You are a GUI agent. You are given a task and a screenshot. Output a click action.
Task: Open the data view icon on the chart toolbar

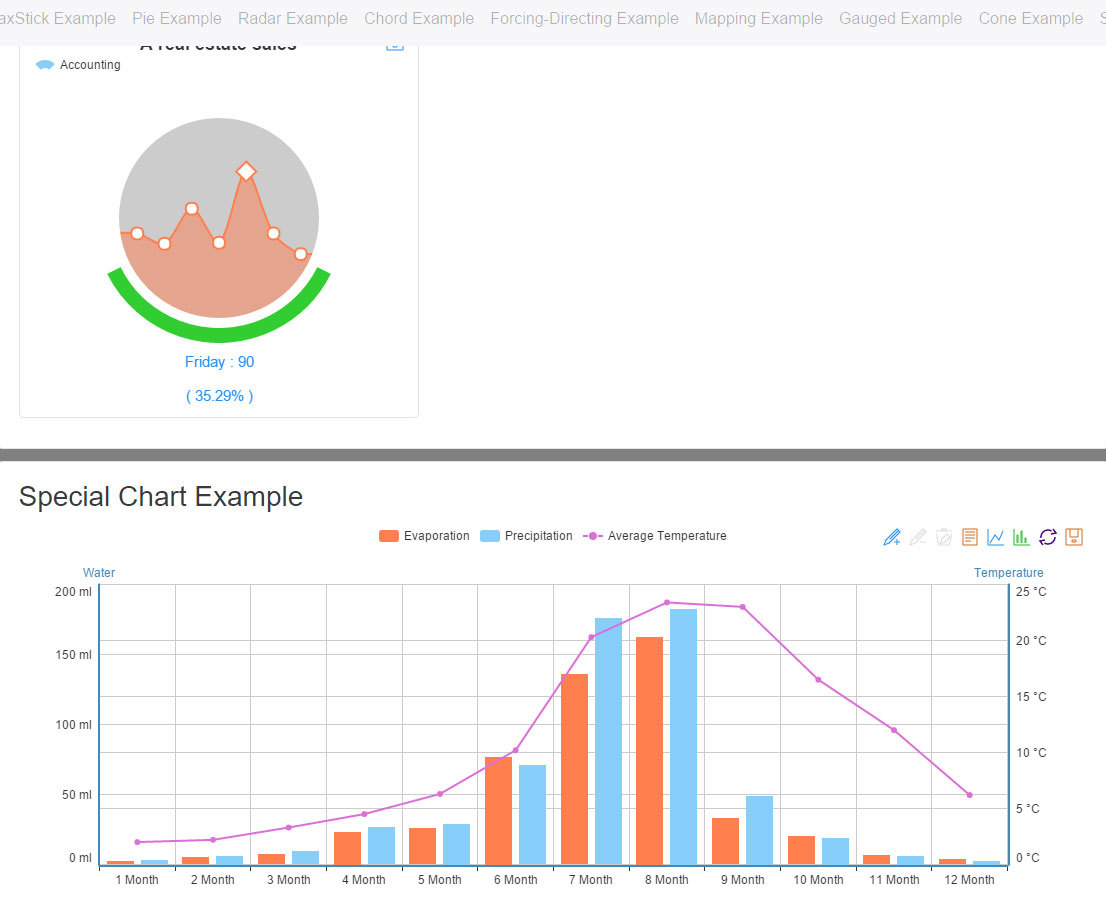pyautogui.click(x=969, y=537)
